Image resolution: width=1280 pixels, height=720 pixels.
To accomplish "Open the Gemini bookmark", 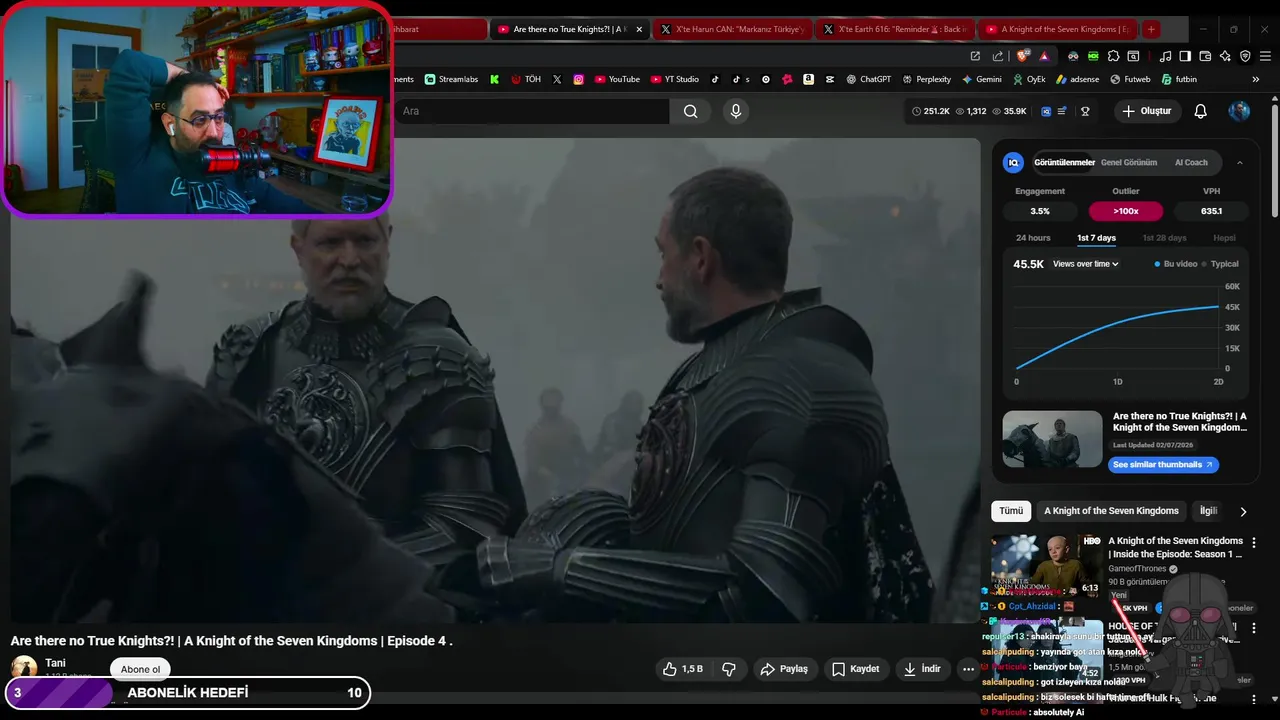I will pyautogui.click(x=982, y=79).
